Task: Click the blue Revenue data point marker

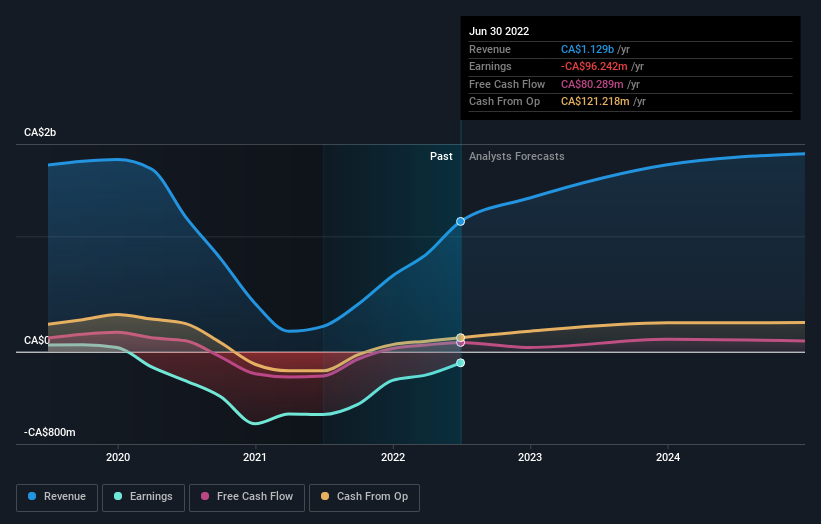Action: (x=460, y=221)
